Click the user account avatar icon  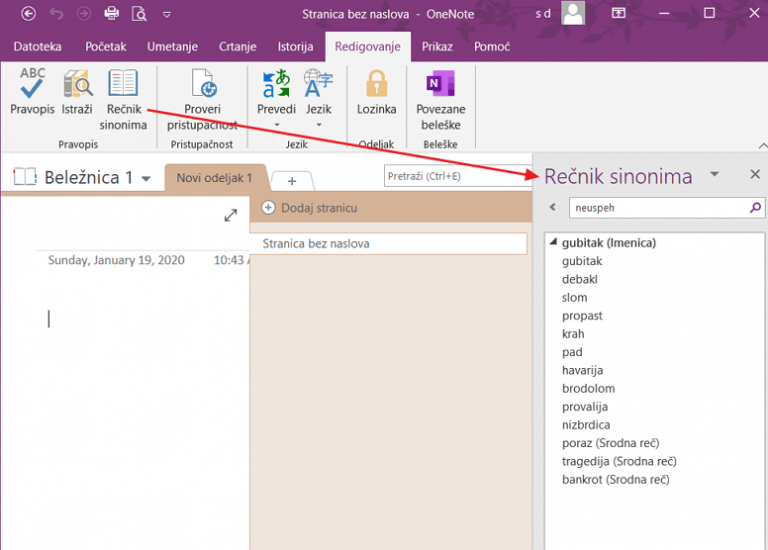tap(573, 13)
